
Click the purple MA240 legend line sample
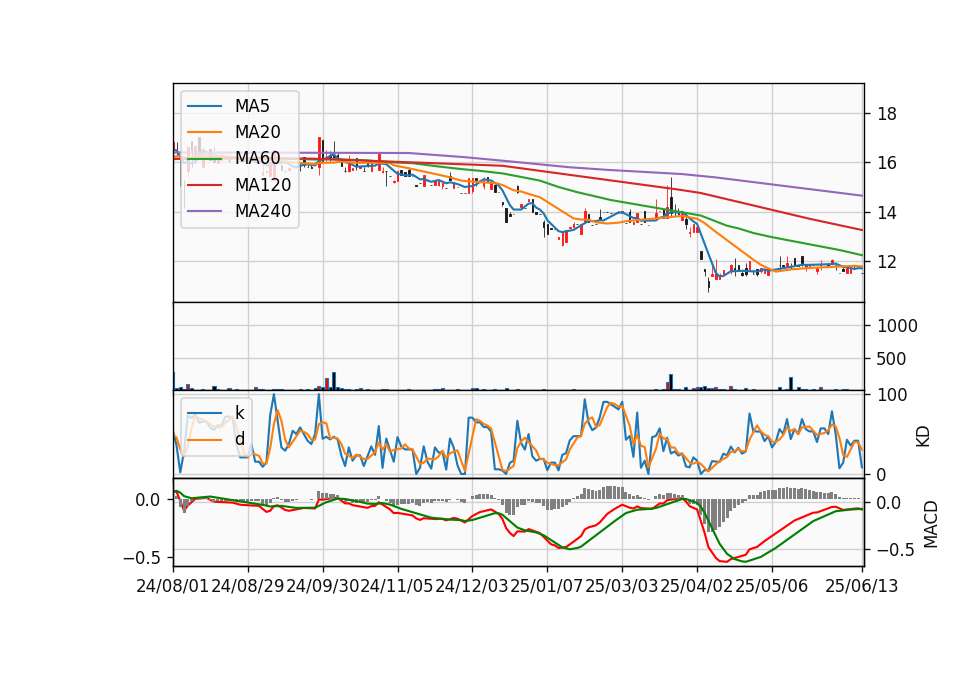[x=204, y=211]
